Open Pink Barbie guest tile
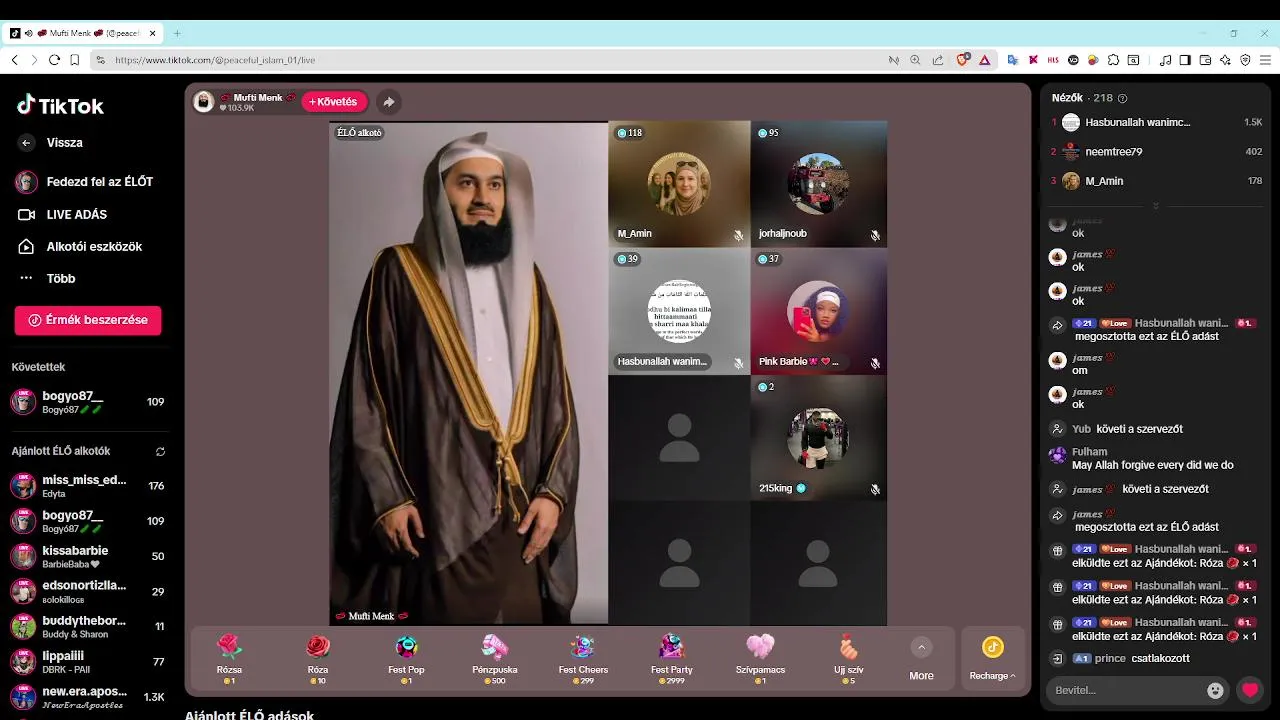1280x720 pixels. click(x=818, y=311)
